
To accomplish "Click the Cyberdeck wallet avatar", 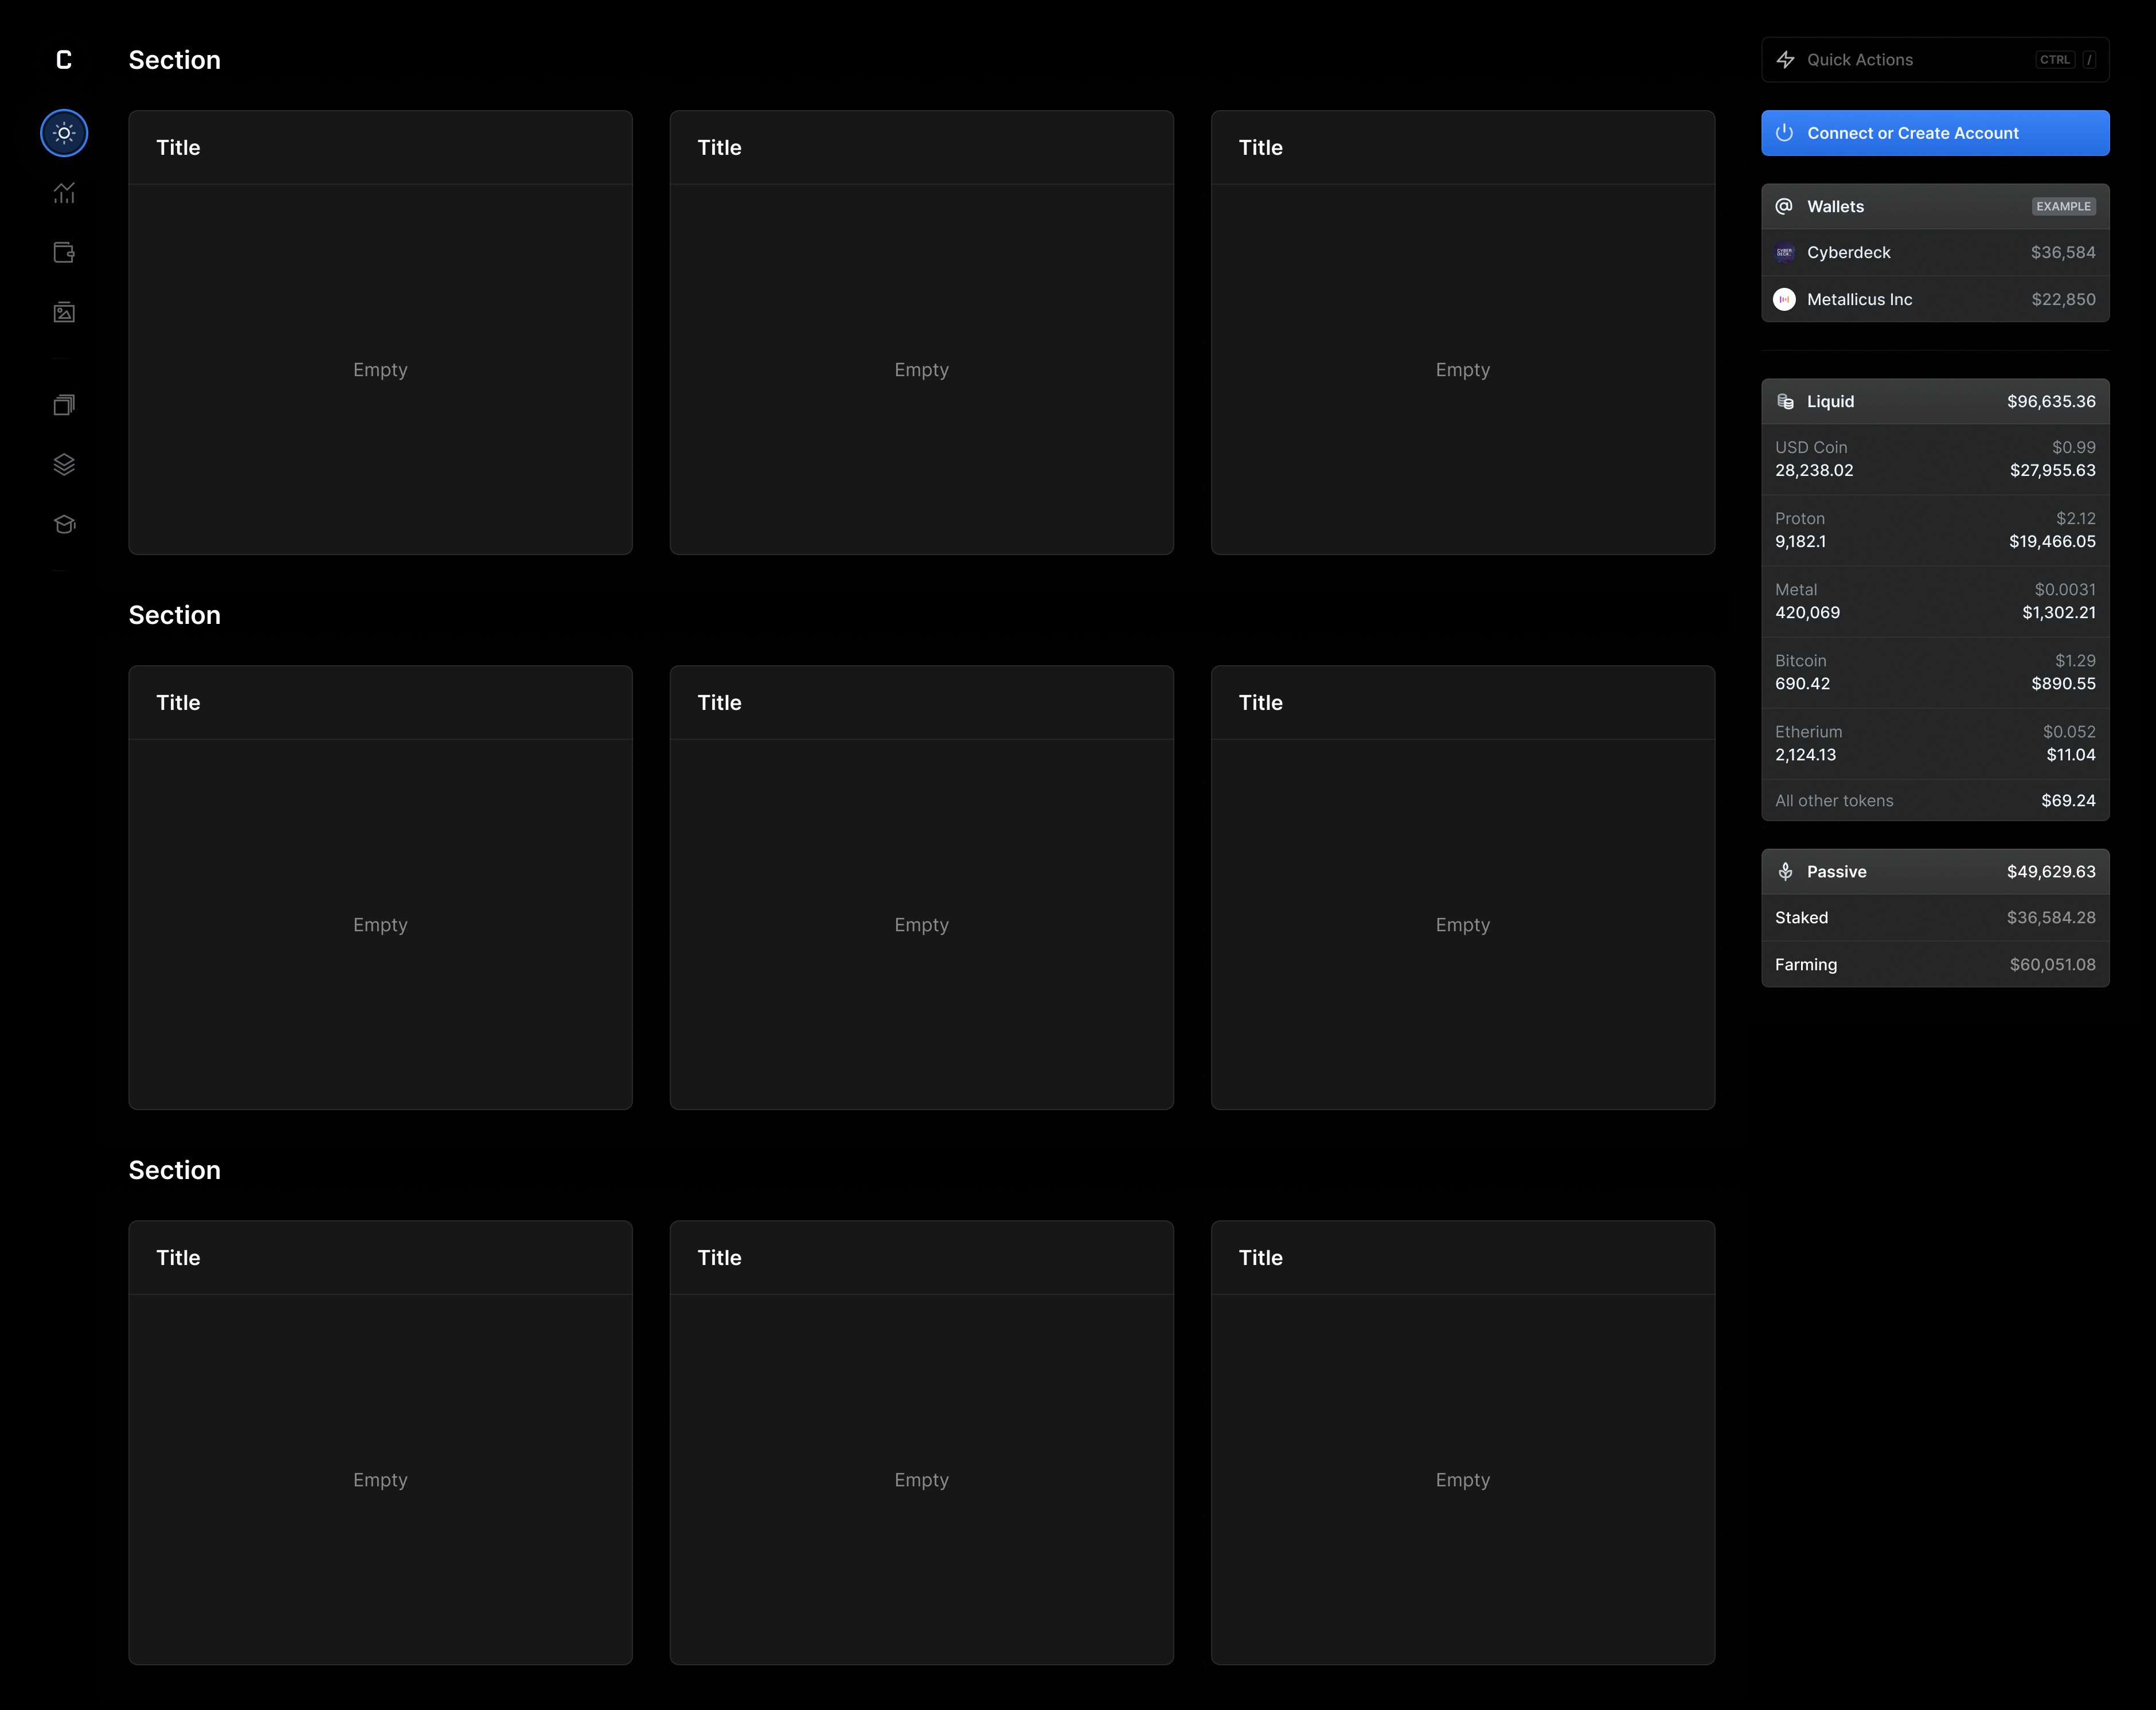I will 1785,253.
